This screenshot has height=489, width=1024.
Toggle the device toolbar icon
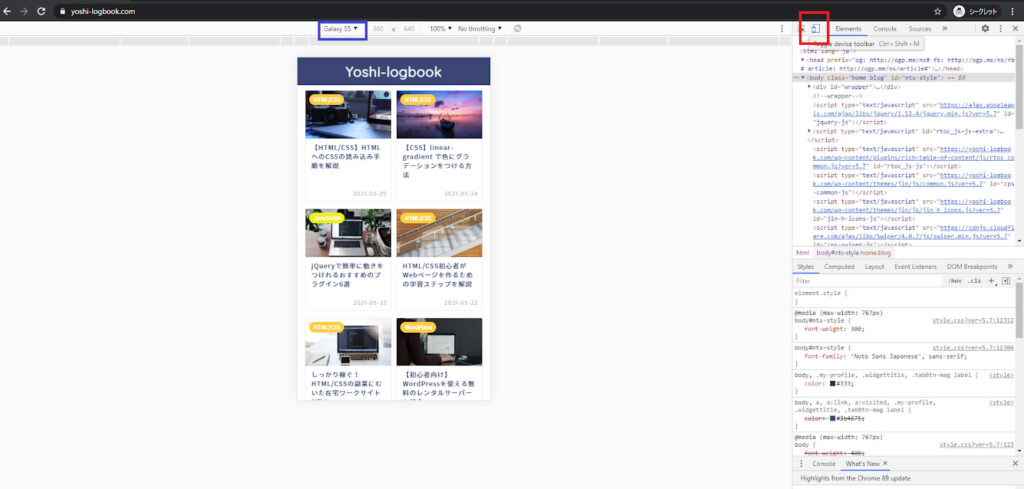(x=815, y=29)
